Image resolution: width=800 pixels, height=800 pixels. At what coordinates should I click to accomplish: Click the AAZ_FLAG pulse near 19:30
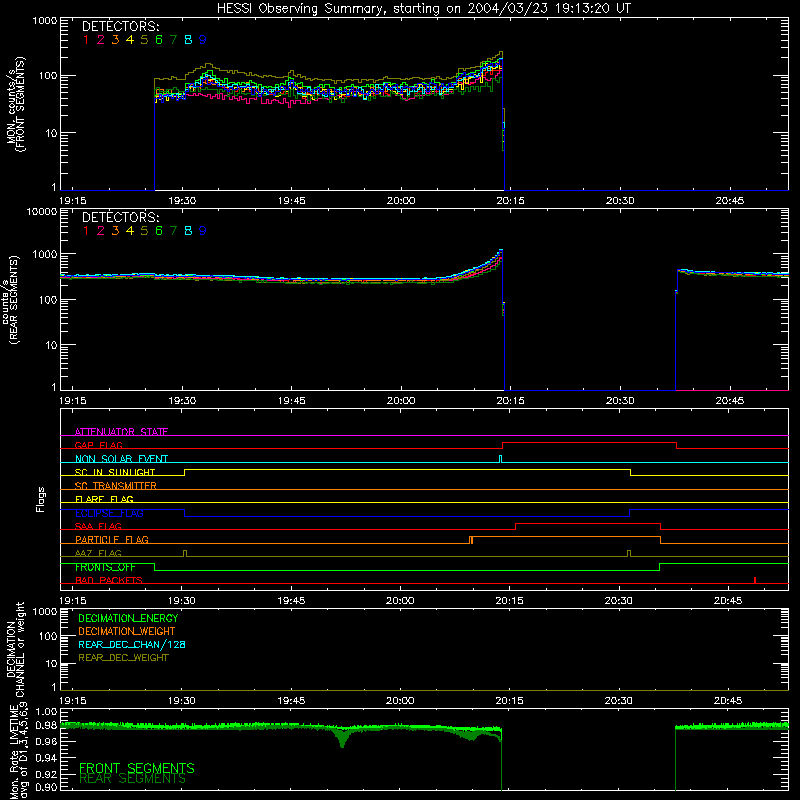(x=185, y=553)
